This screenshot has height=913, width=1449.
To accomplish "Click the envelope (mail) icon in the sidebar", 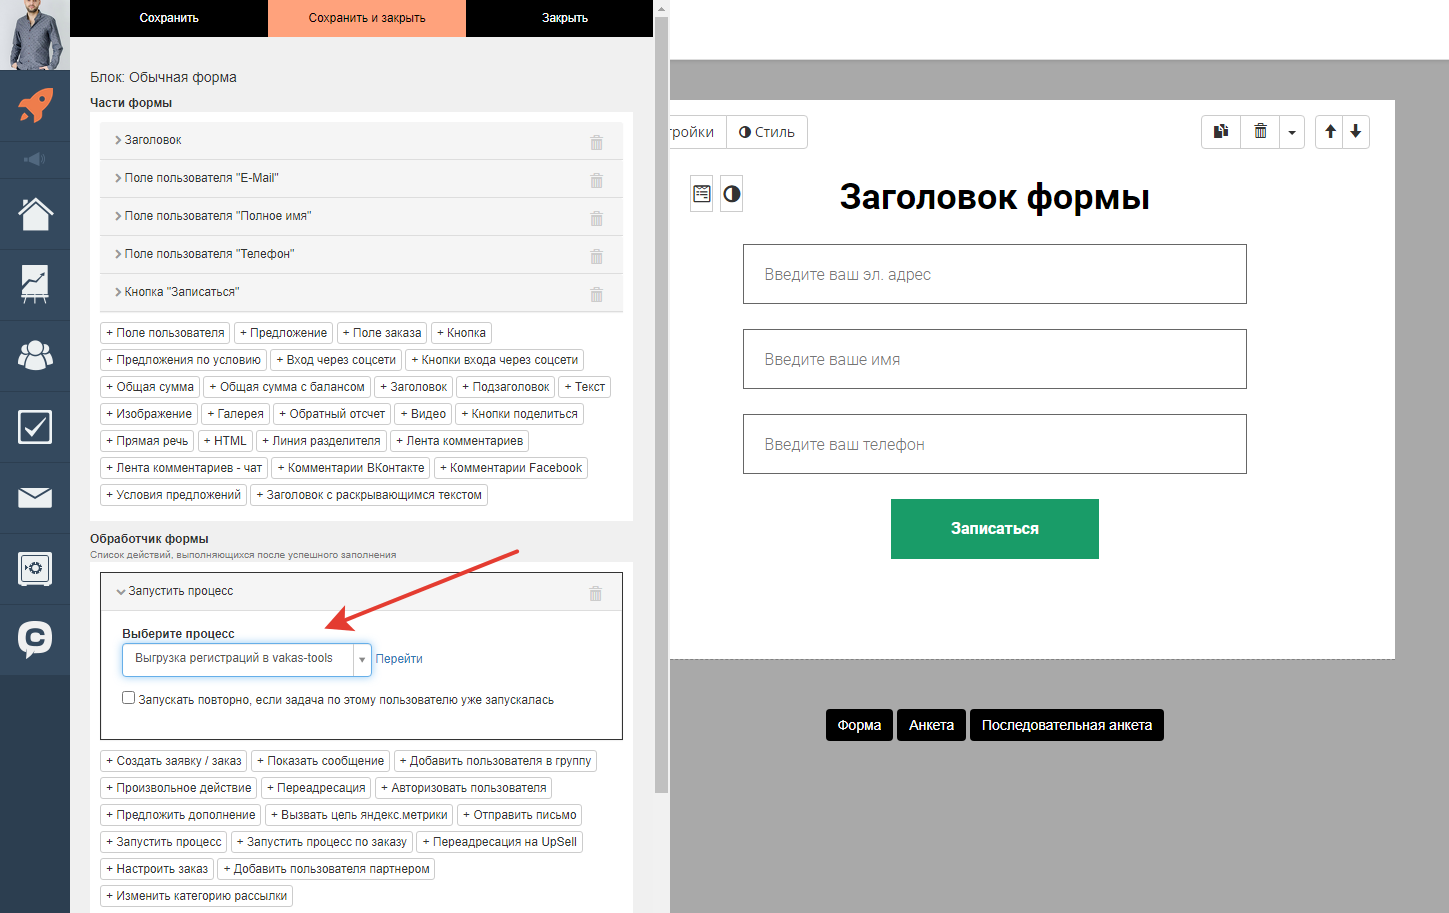I will [35, 497].
